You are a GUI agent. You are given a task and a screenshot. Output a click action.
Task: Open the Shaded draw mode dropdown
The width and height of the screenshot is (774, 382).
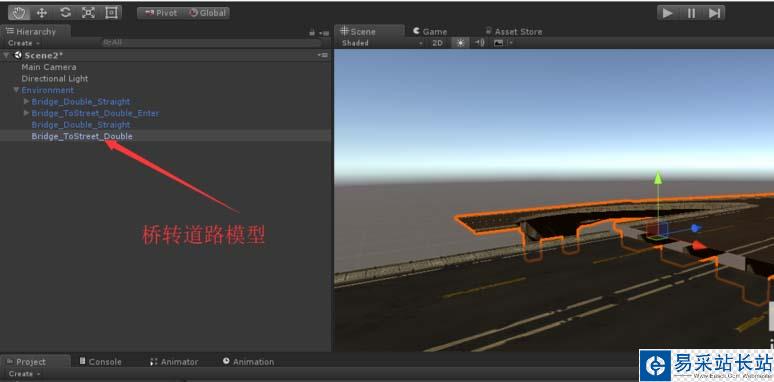382,43
